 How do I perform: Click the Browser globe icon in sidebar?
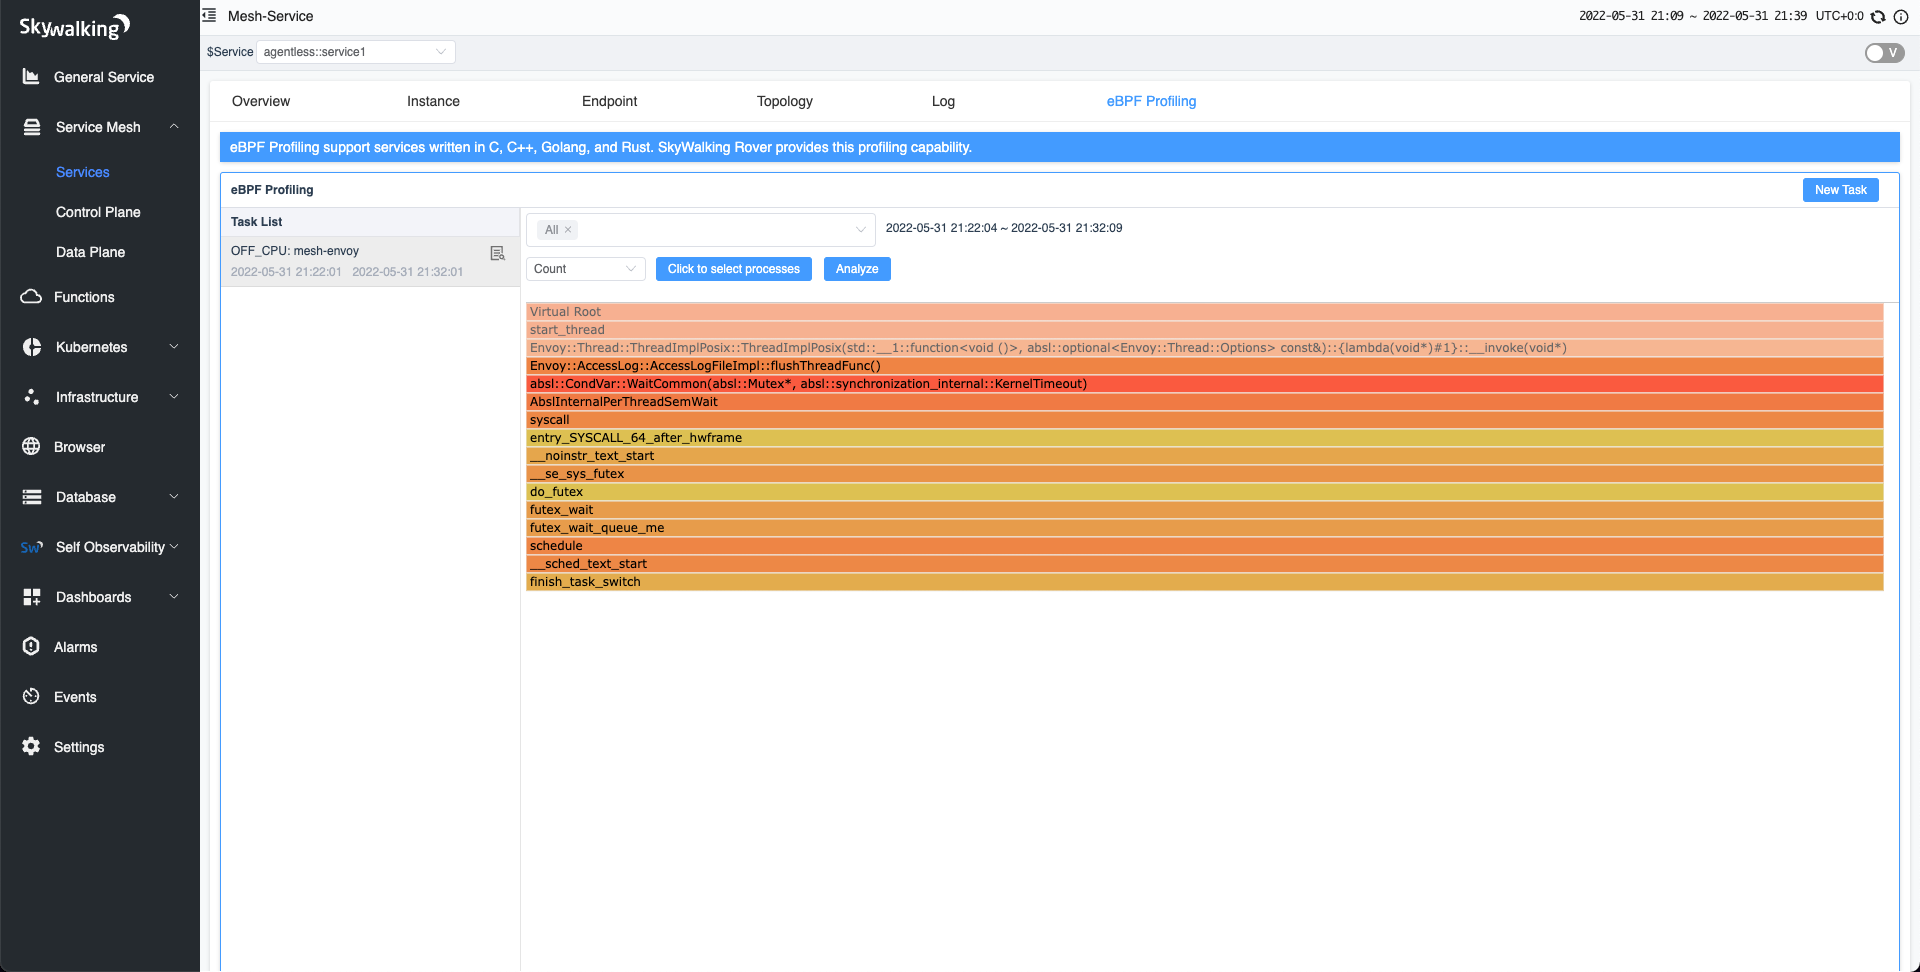click(31, 446)
